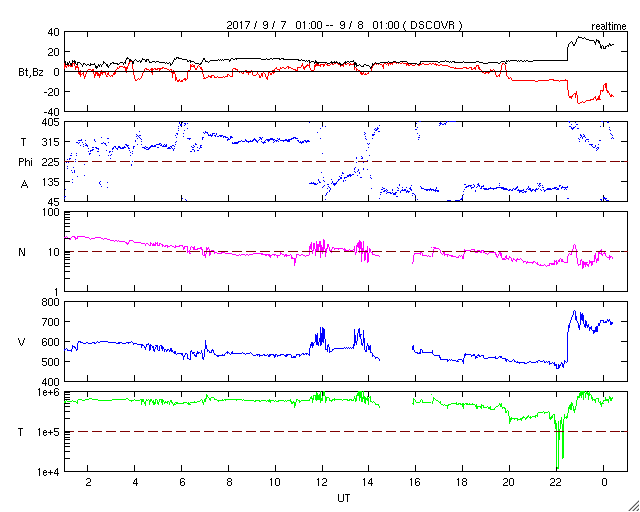Click the '-40' tick label in the Bt,Bz panel
This screenshot has width=640, height=512.
52,112
